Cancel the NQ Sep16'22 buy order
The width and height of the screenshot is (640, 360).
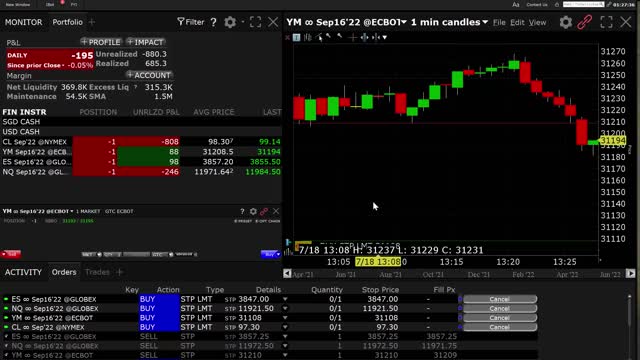500,309
